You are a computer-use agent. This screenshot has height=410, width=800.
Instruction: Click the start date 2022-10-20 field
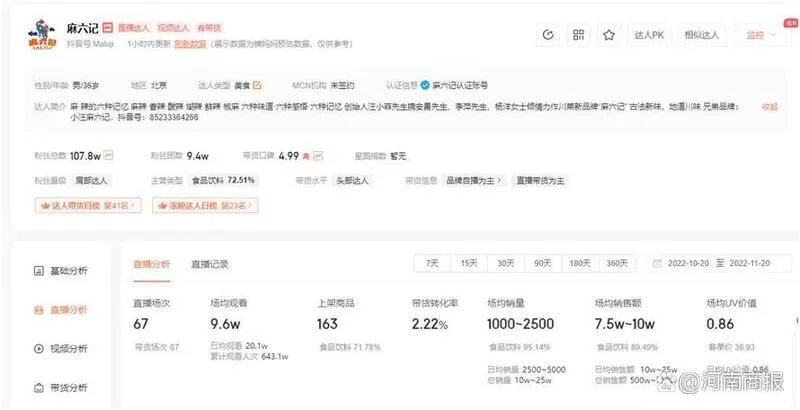coord(688,264)
